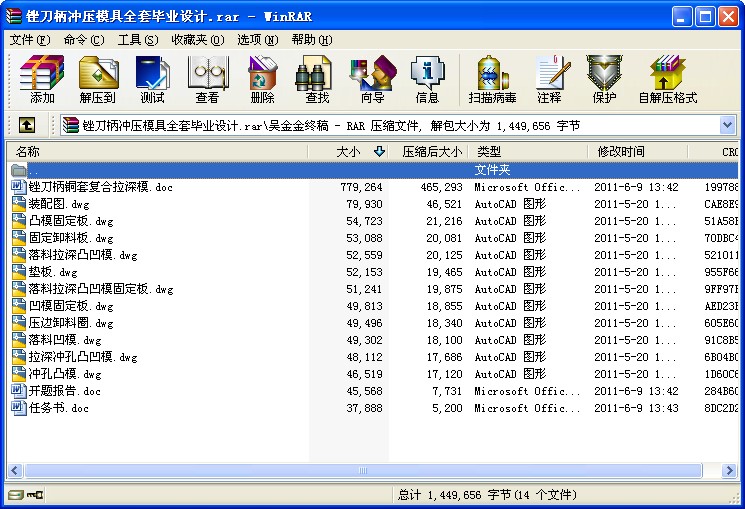Open the 帮助(H) menu
This screenshot has width=745, height=509.
click(x=312, y=39)
